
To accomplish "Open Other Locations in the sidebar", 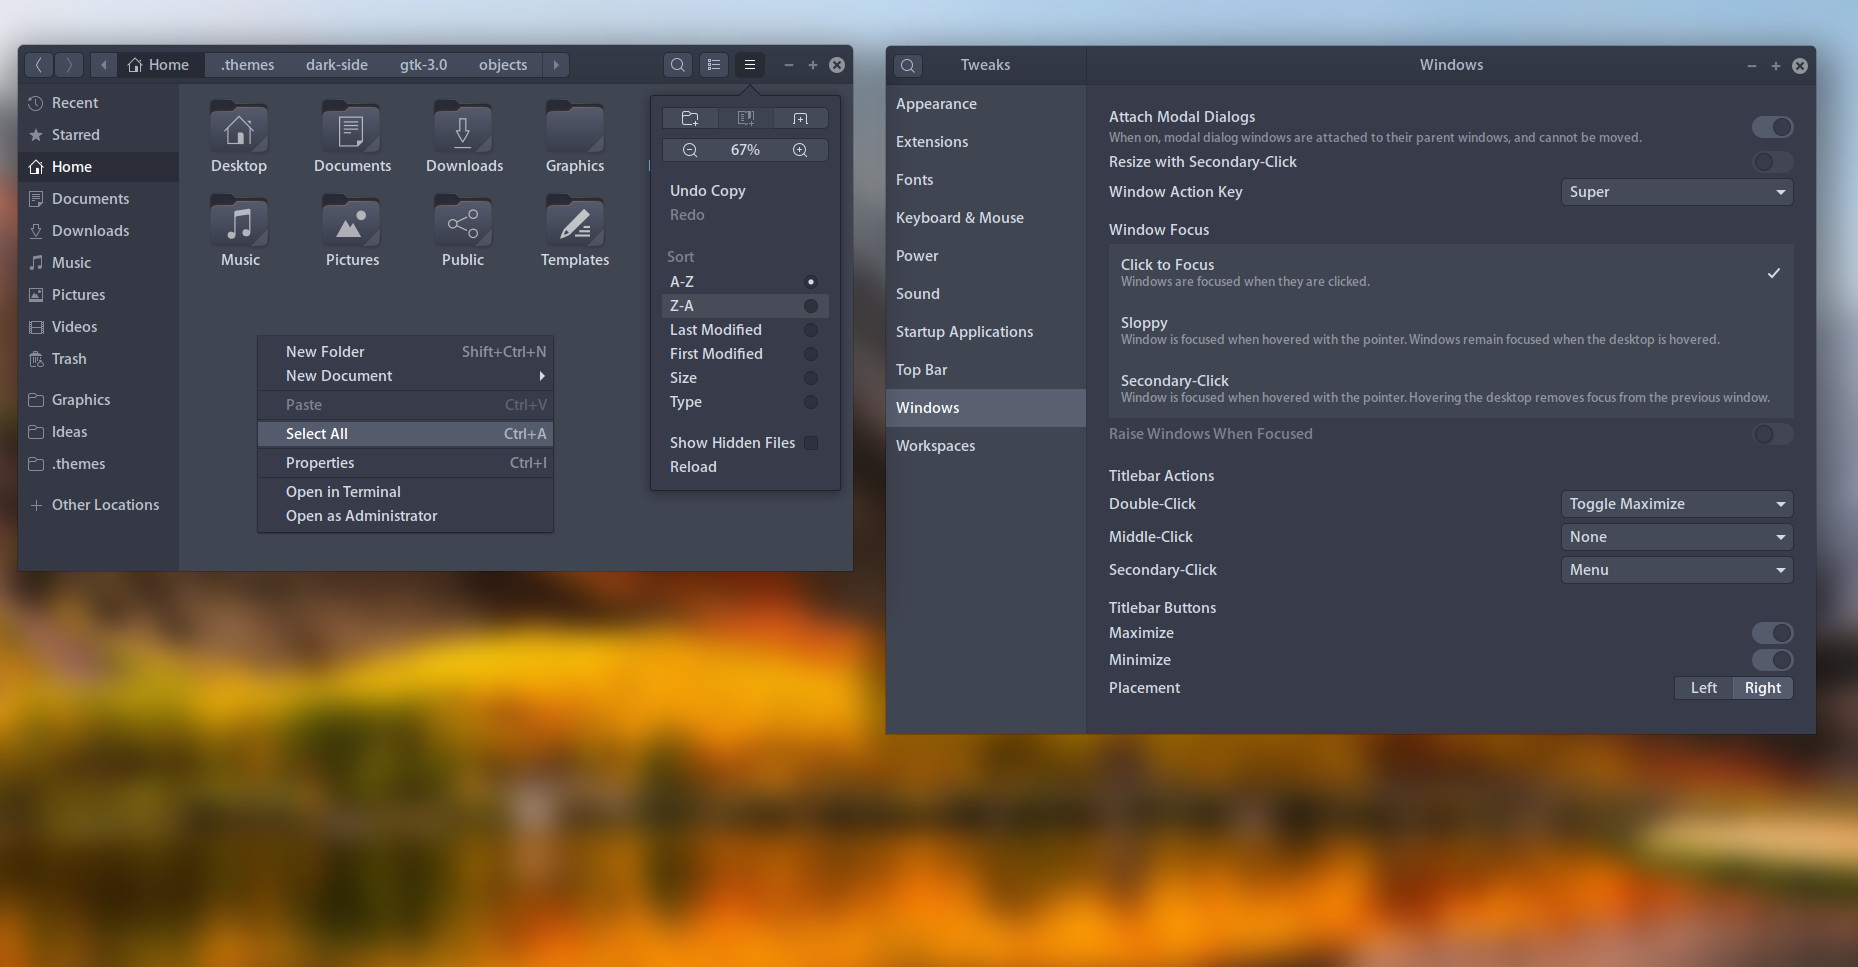I will point(98,505).
